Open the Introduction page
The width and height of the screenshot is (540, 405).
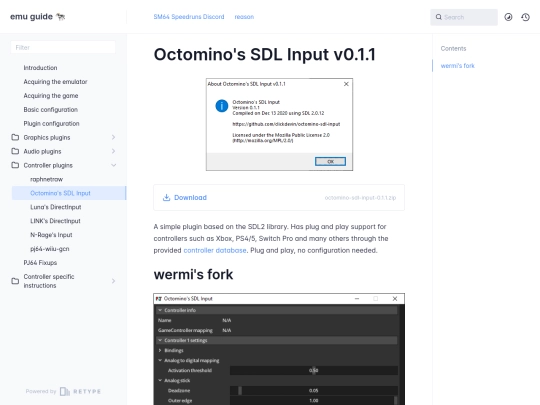(x=40, y=68)
